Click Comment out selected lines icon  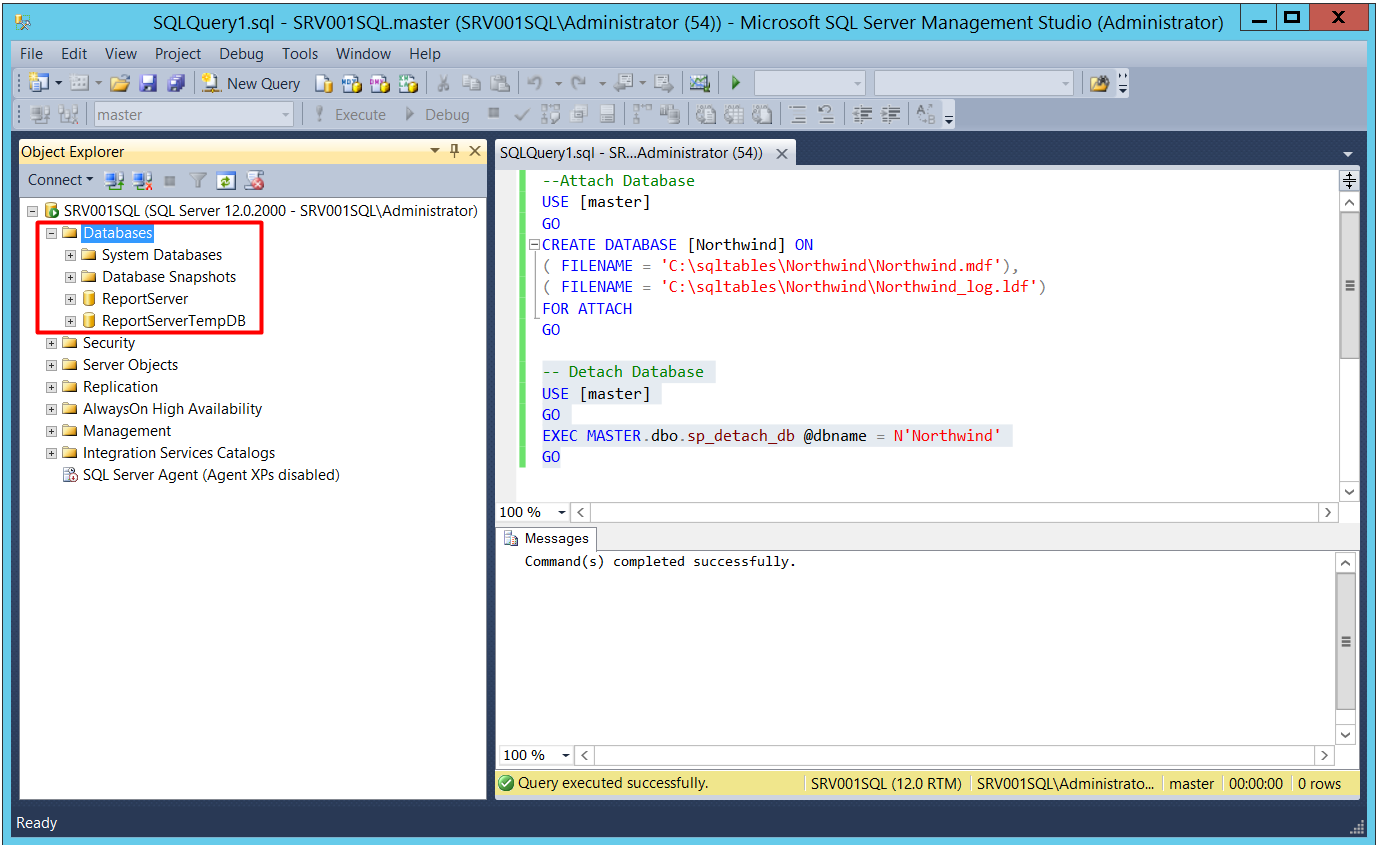pyautogui.click(x=798, y=114)
